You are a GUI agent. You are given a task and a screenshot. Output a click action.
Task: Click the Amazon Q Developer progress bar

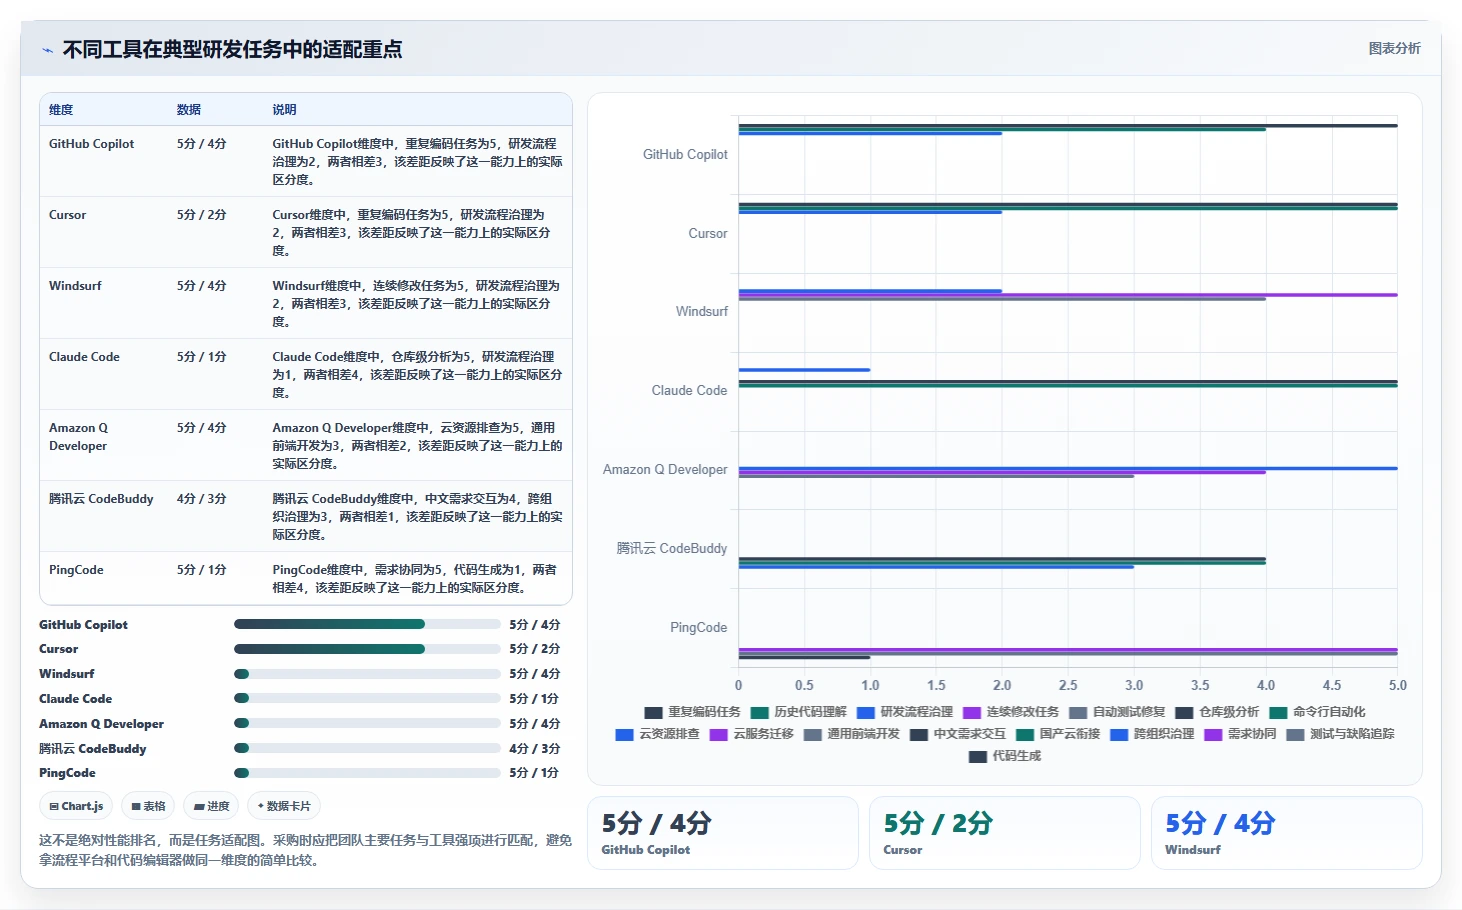[367, 723]
